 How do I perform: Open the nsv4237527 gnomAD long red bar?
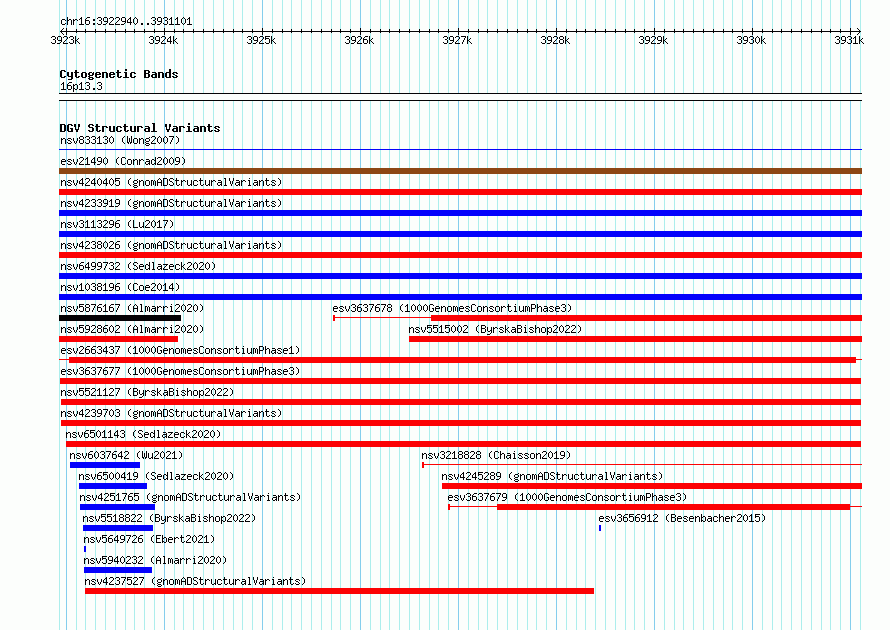click(339, 591)
